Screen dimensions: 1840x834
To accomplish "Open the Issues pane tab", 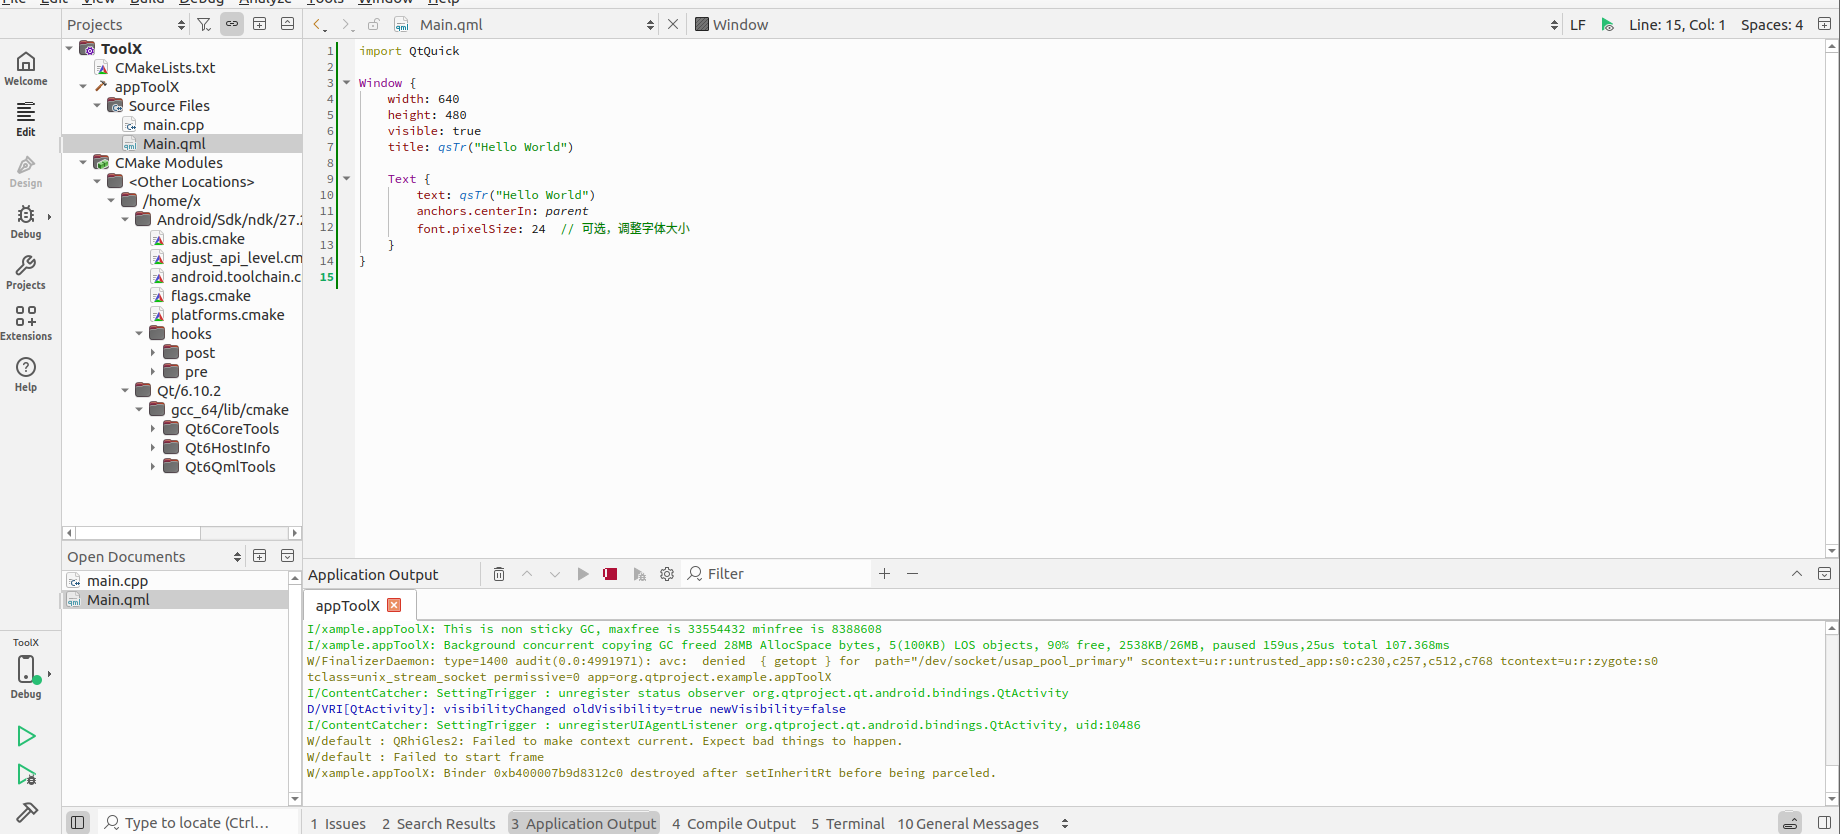I will click(x=338, y=823).
